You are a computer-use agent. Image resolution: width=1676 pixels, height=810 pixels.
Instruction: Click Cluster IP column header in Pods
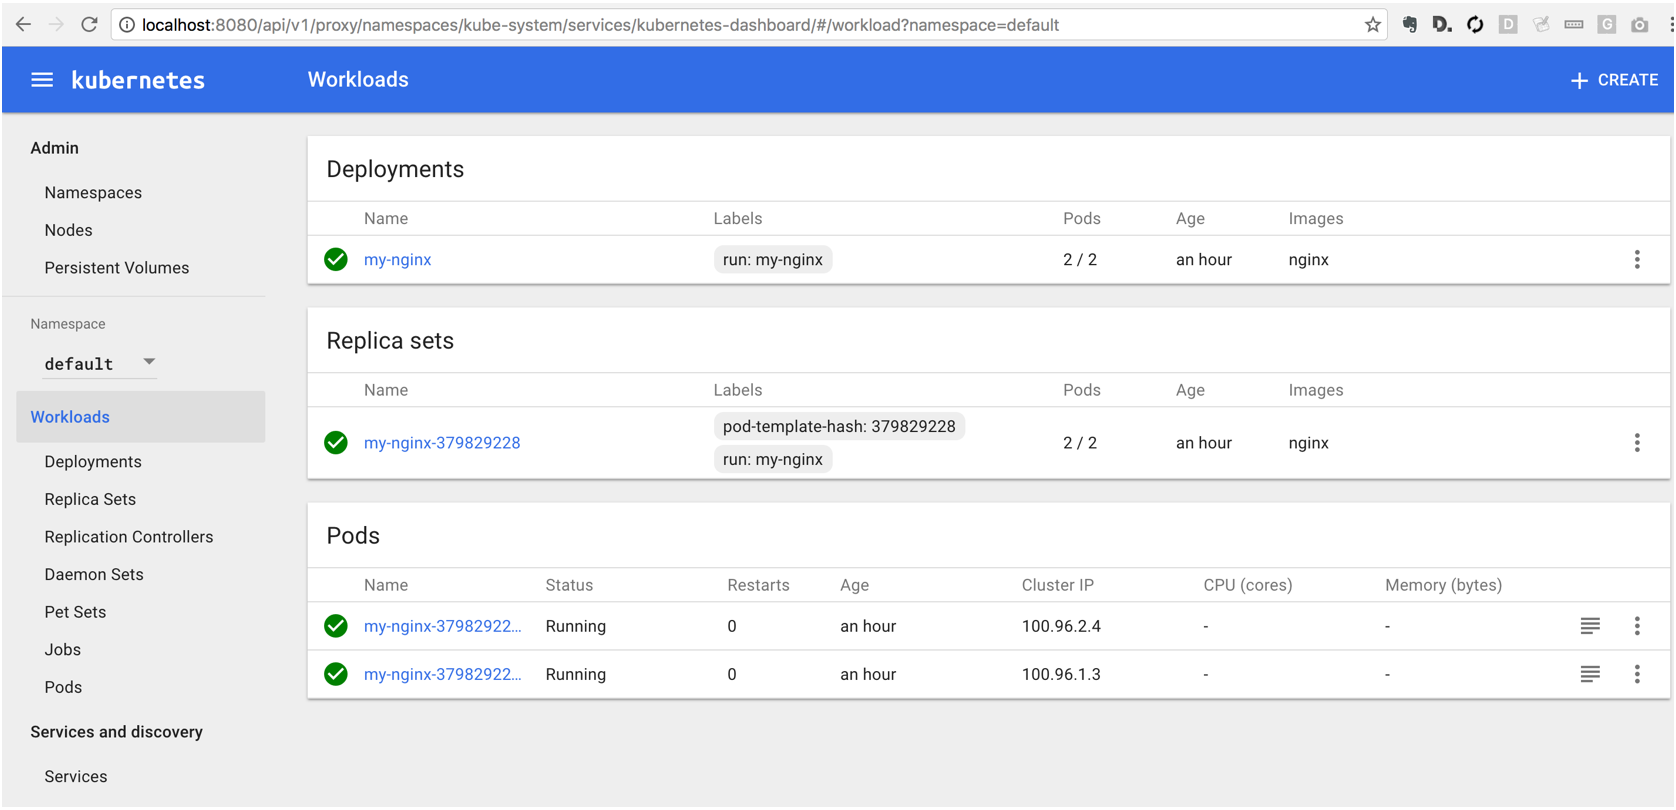(1058, 586)
